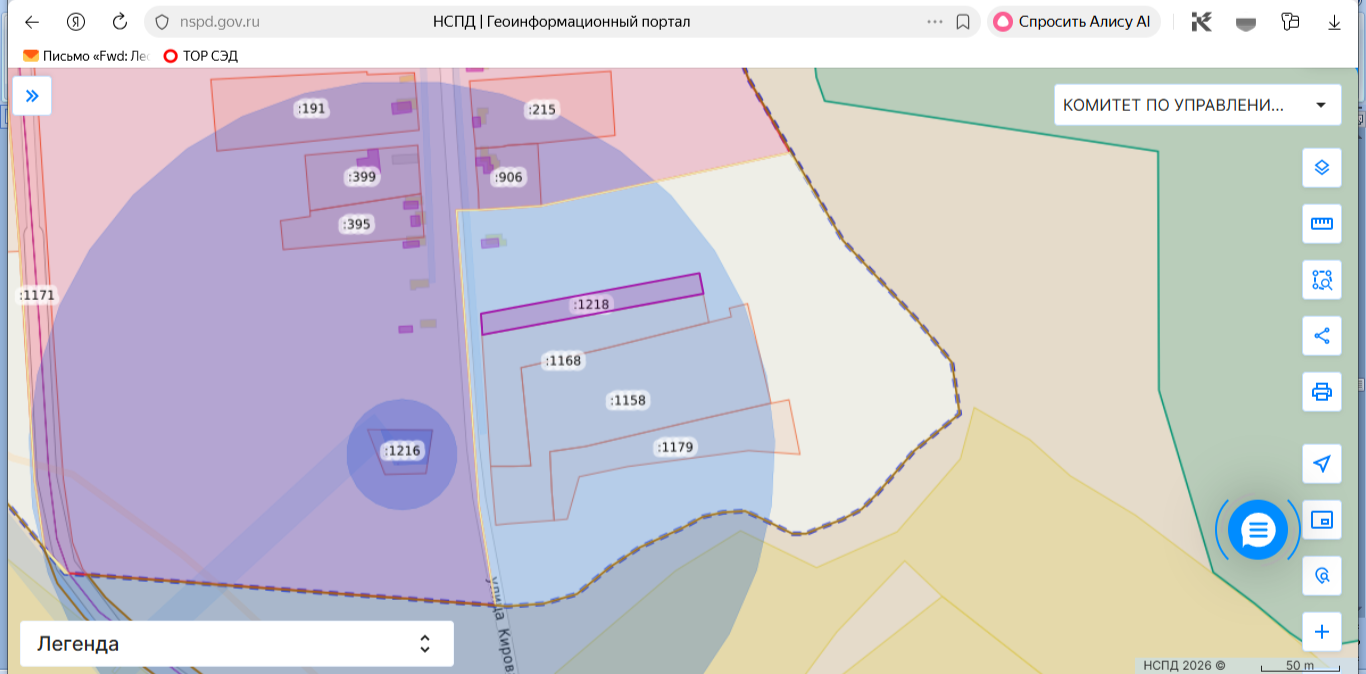Viewport: 1366px width, 674px height.
Task: Expand the left sidebar panel
Action: (x=32, y=96)
